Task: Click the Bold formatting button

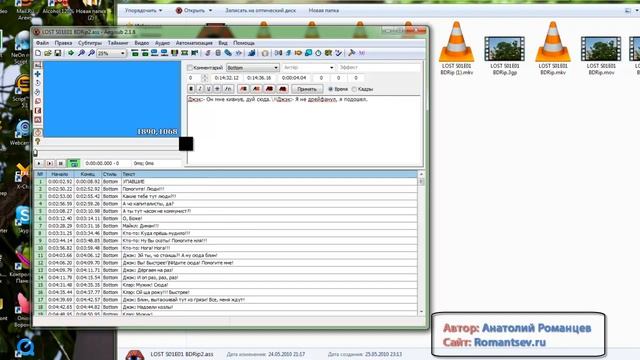Action: click(191, 89)
